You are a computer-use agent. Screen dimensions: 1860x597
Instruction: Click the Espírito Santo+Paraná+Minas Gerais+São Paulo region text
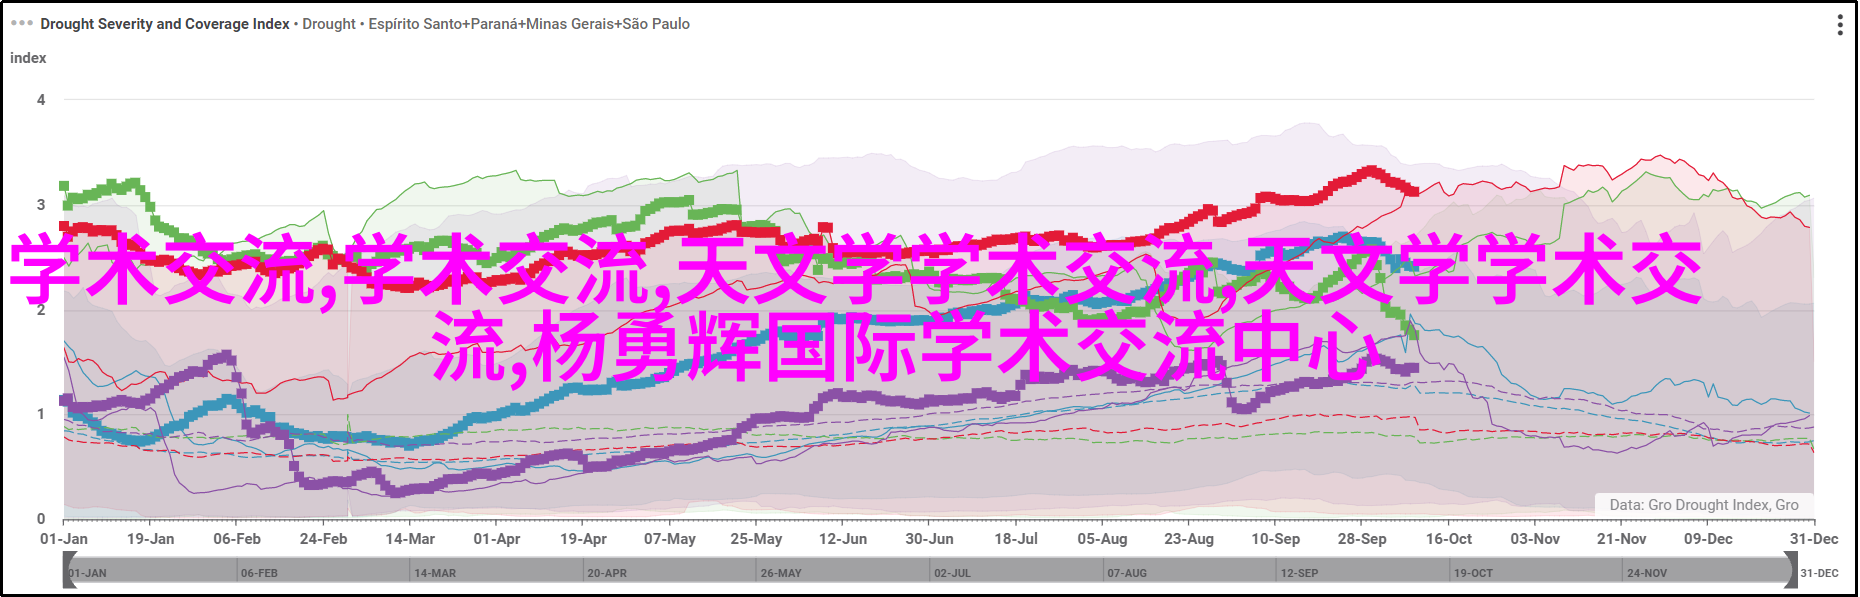529,24
